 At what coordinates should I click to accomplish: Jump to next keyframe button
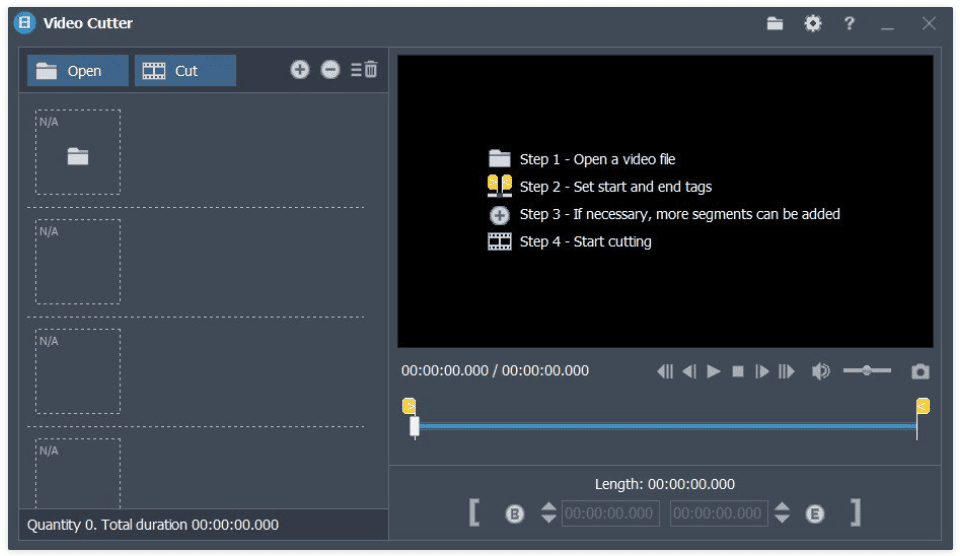[786, 372]
